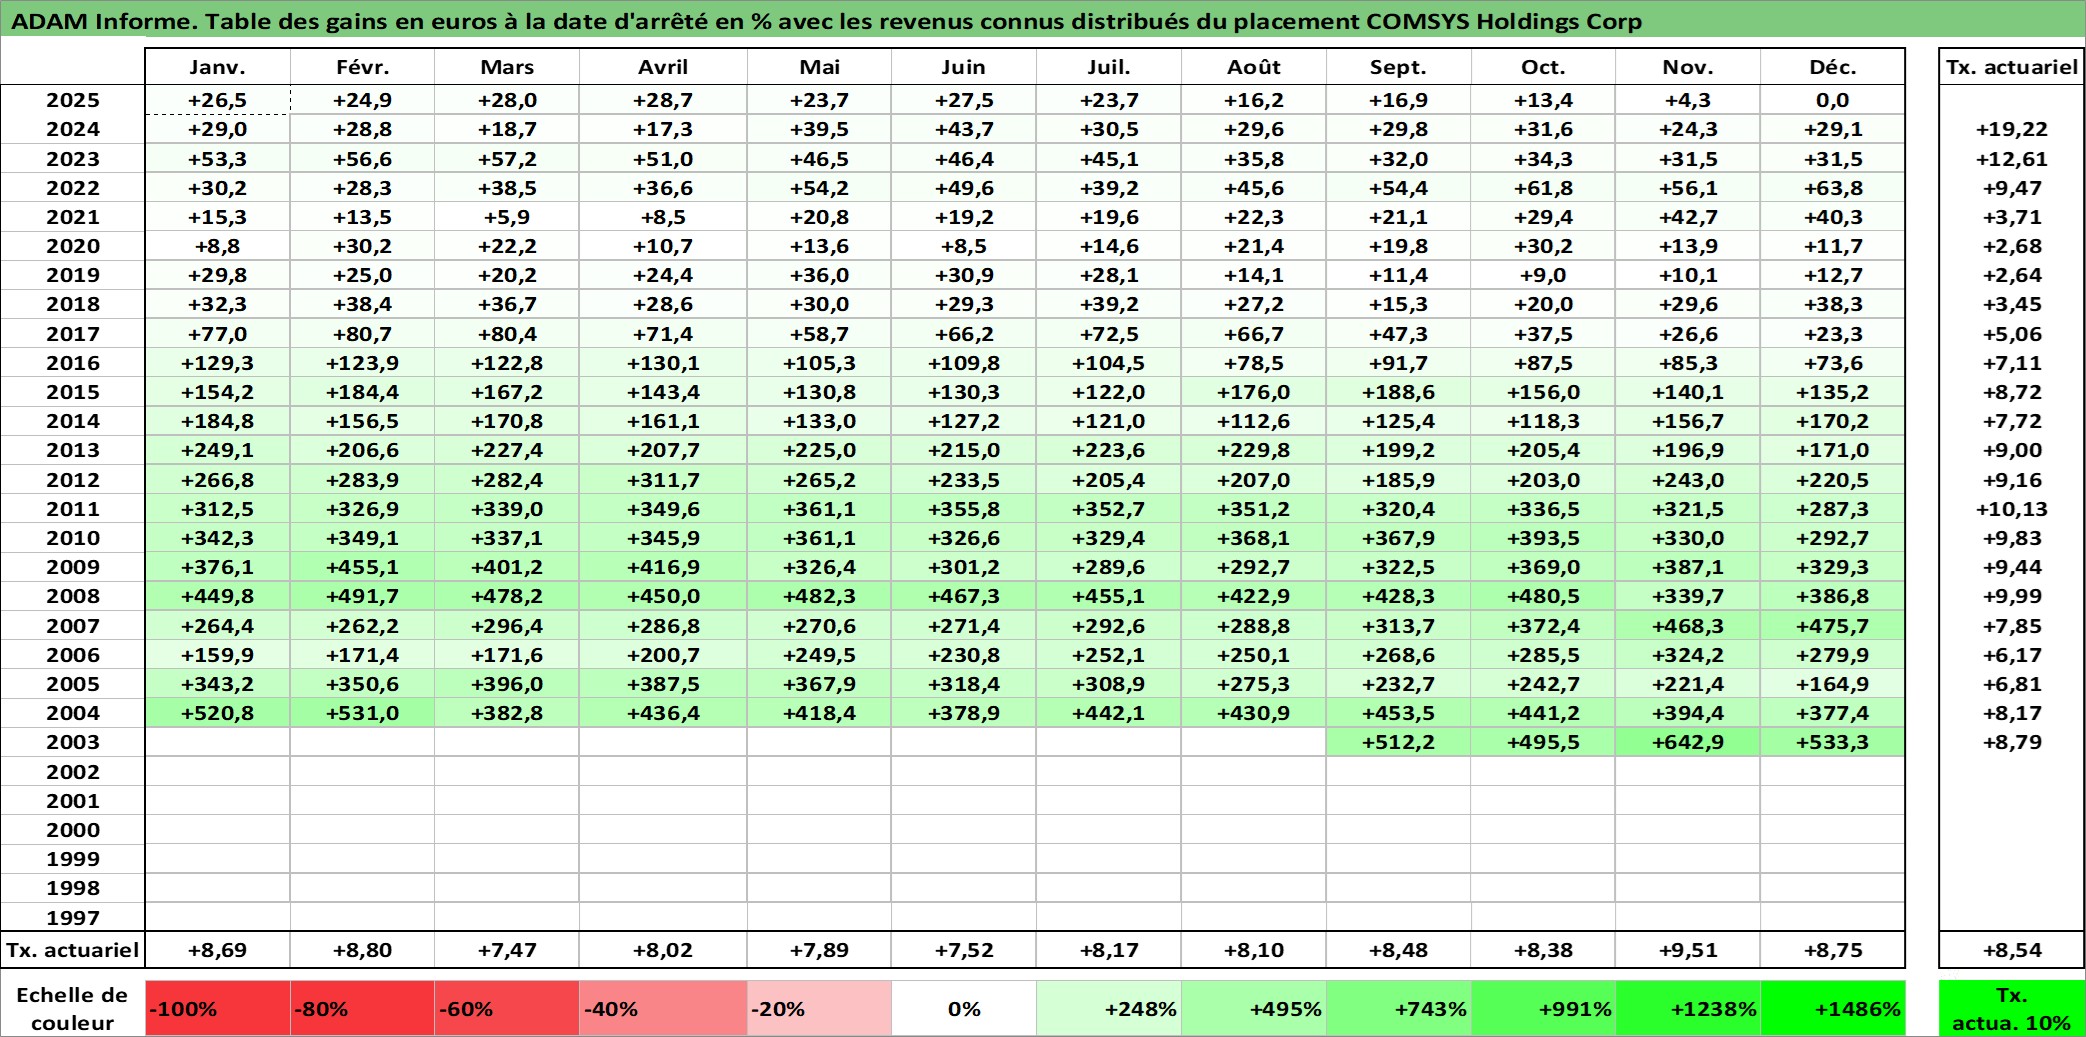
Task: Click the +491,7 cell in February 2008
Action: coord(362,596)
